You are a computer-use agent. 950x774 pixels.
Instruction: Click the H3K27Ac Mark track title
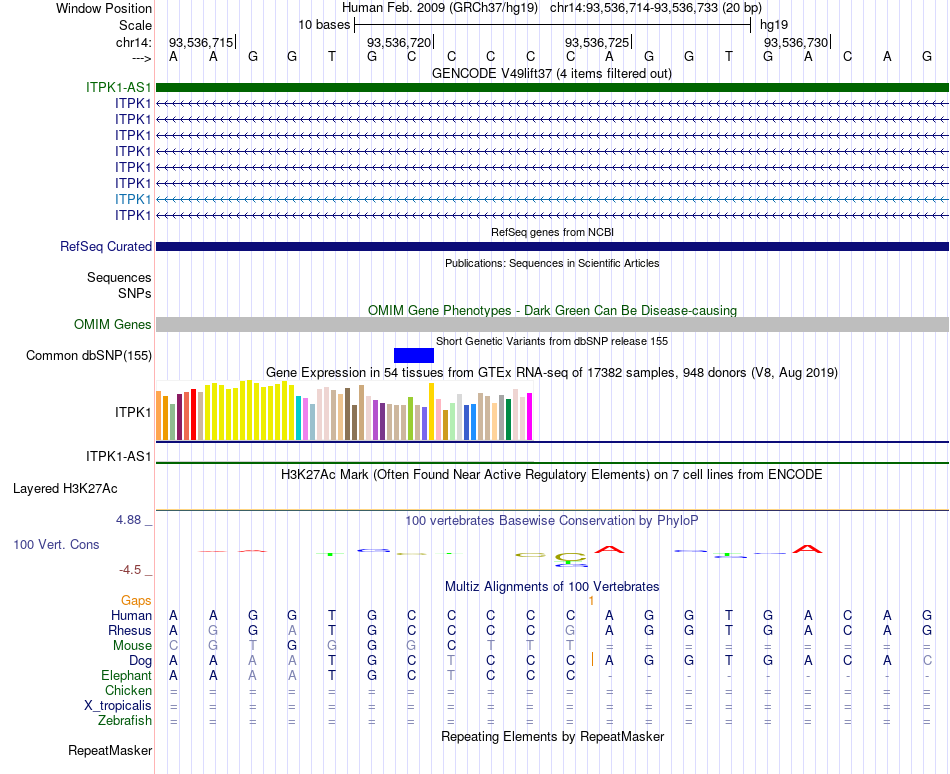pos(551,474)
